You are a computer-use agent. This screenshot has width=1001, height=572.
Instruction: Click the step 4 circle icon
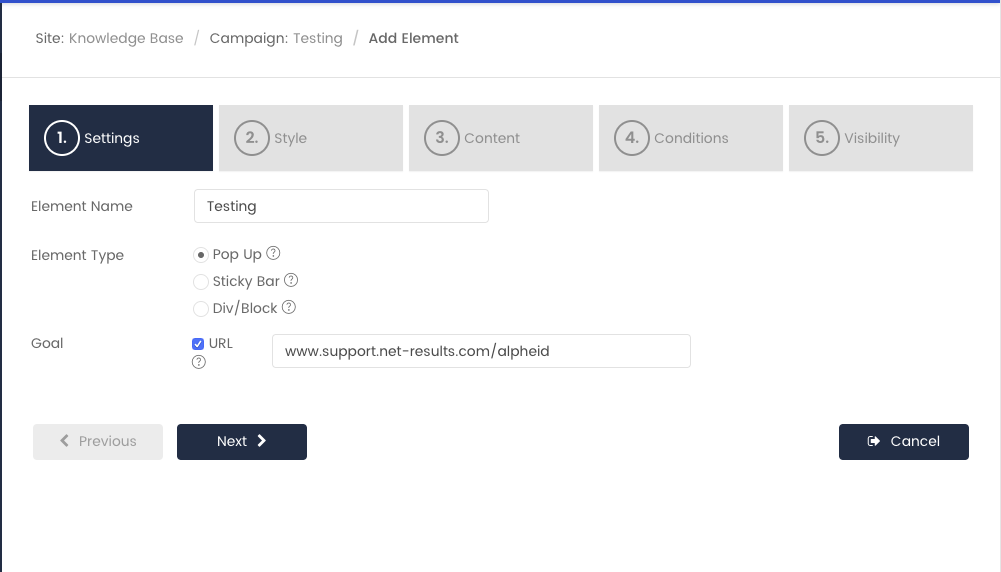[631, 138]
